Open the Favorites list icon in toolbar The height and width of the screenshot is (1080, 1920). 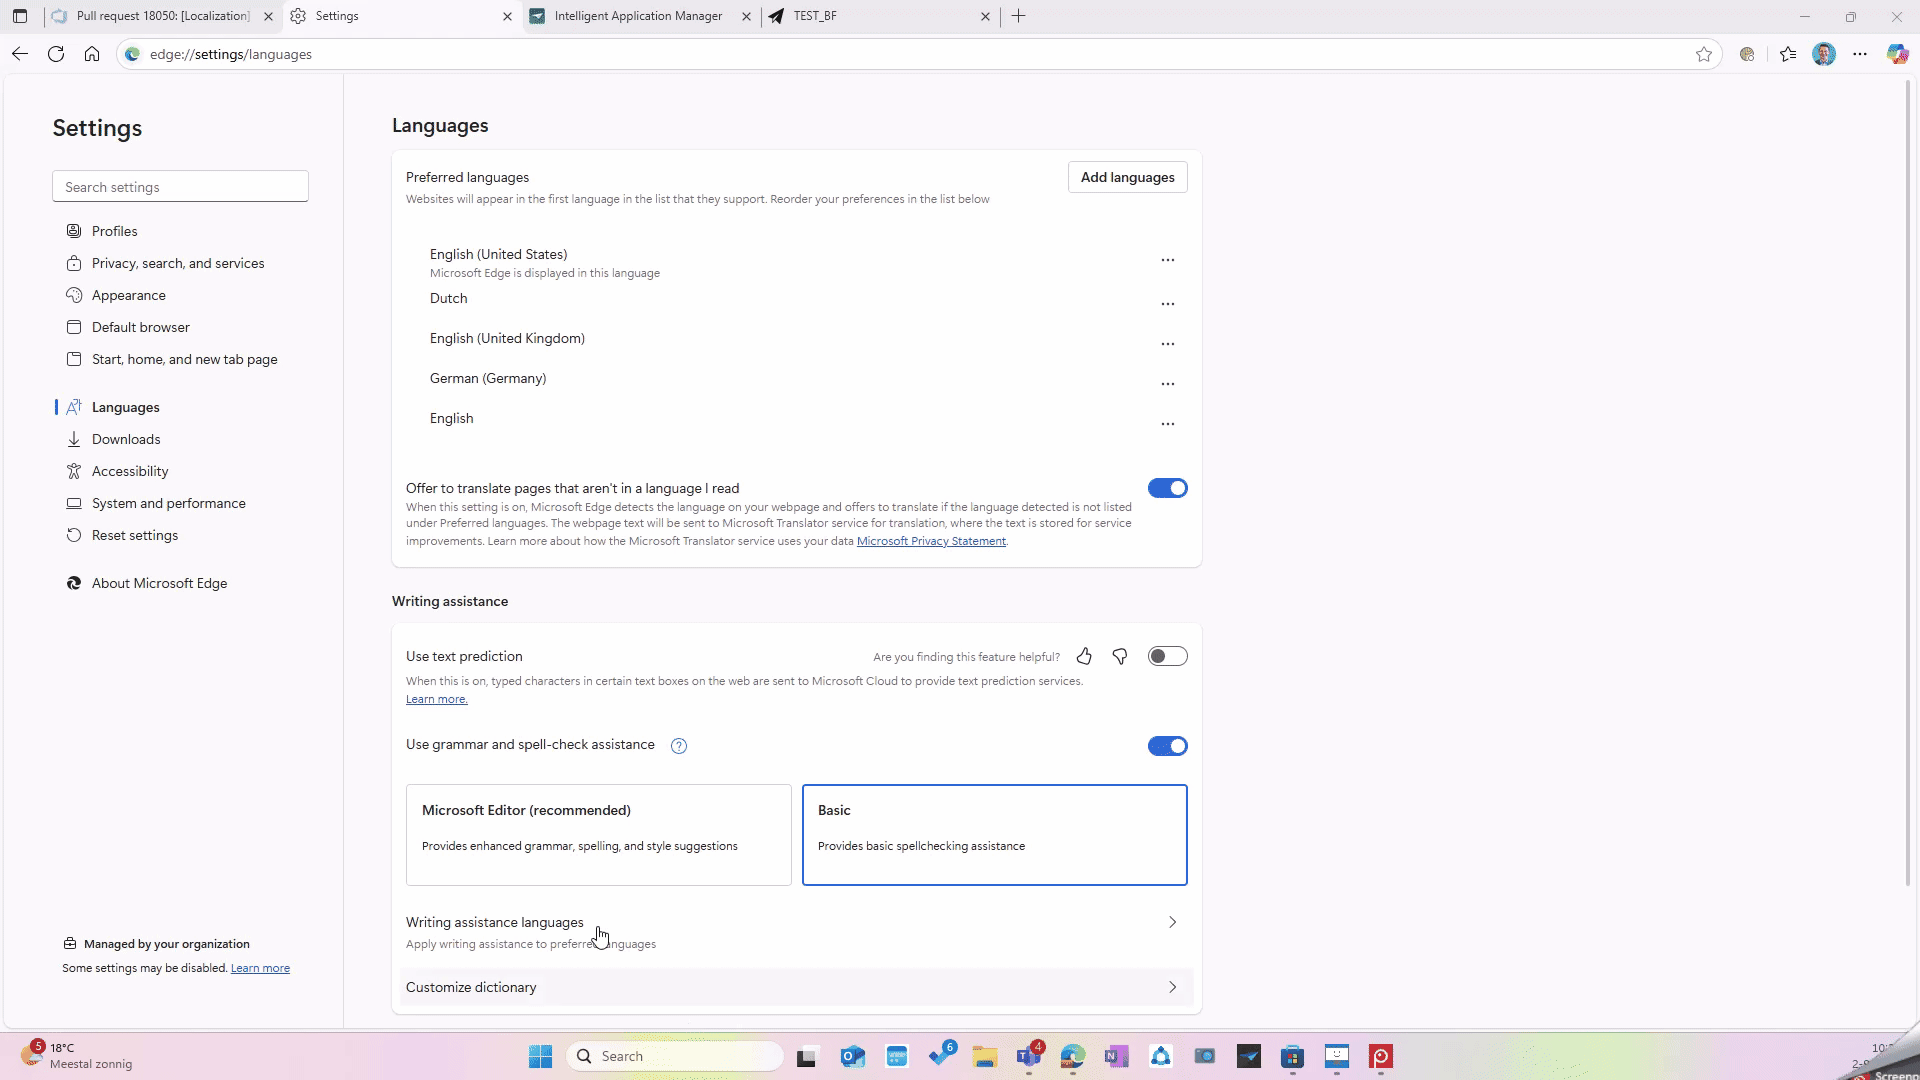tap(1788, 54)
